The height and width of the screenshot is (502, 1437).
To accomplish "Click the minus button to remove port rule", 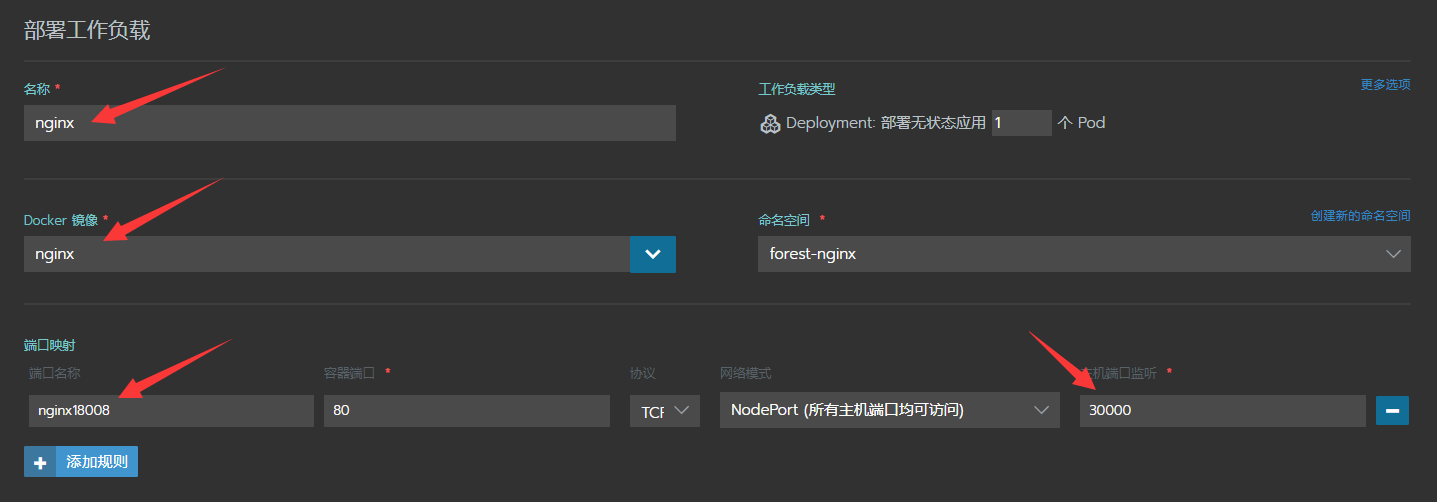I will (1392, 410).
